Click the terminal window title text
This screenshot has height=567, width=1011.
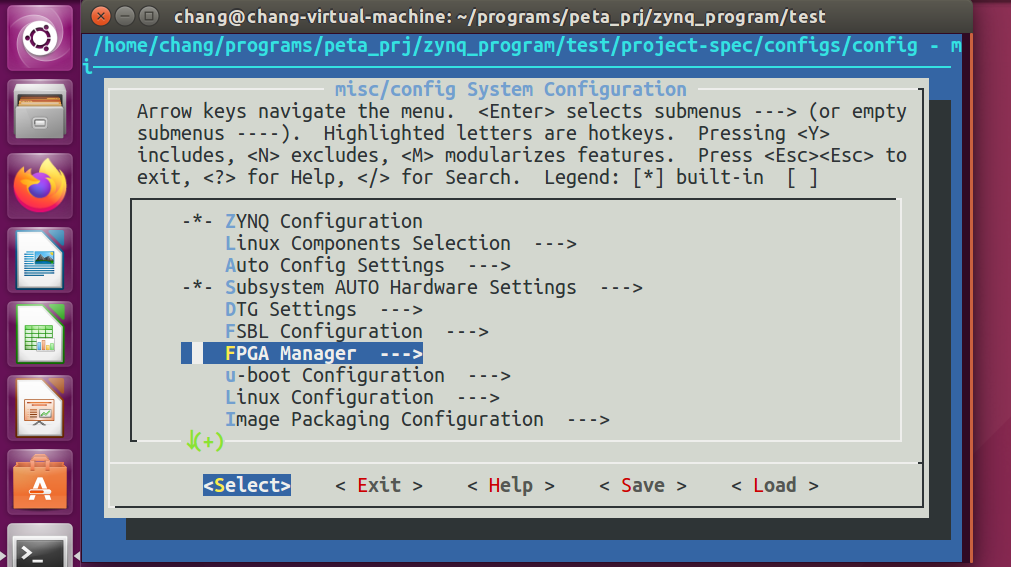[500, 16]
